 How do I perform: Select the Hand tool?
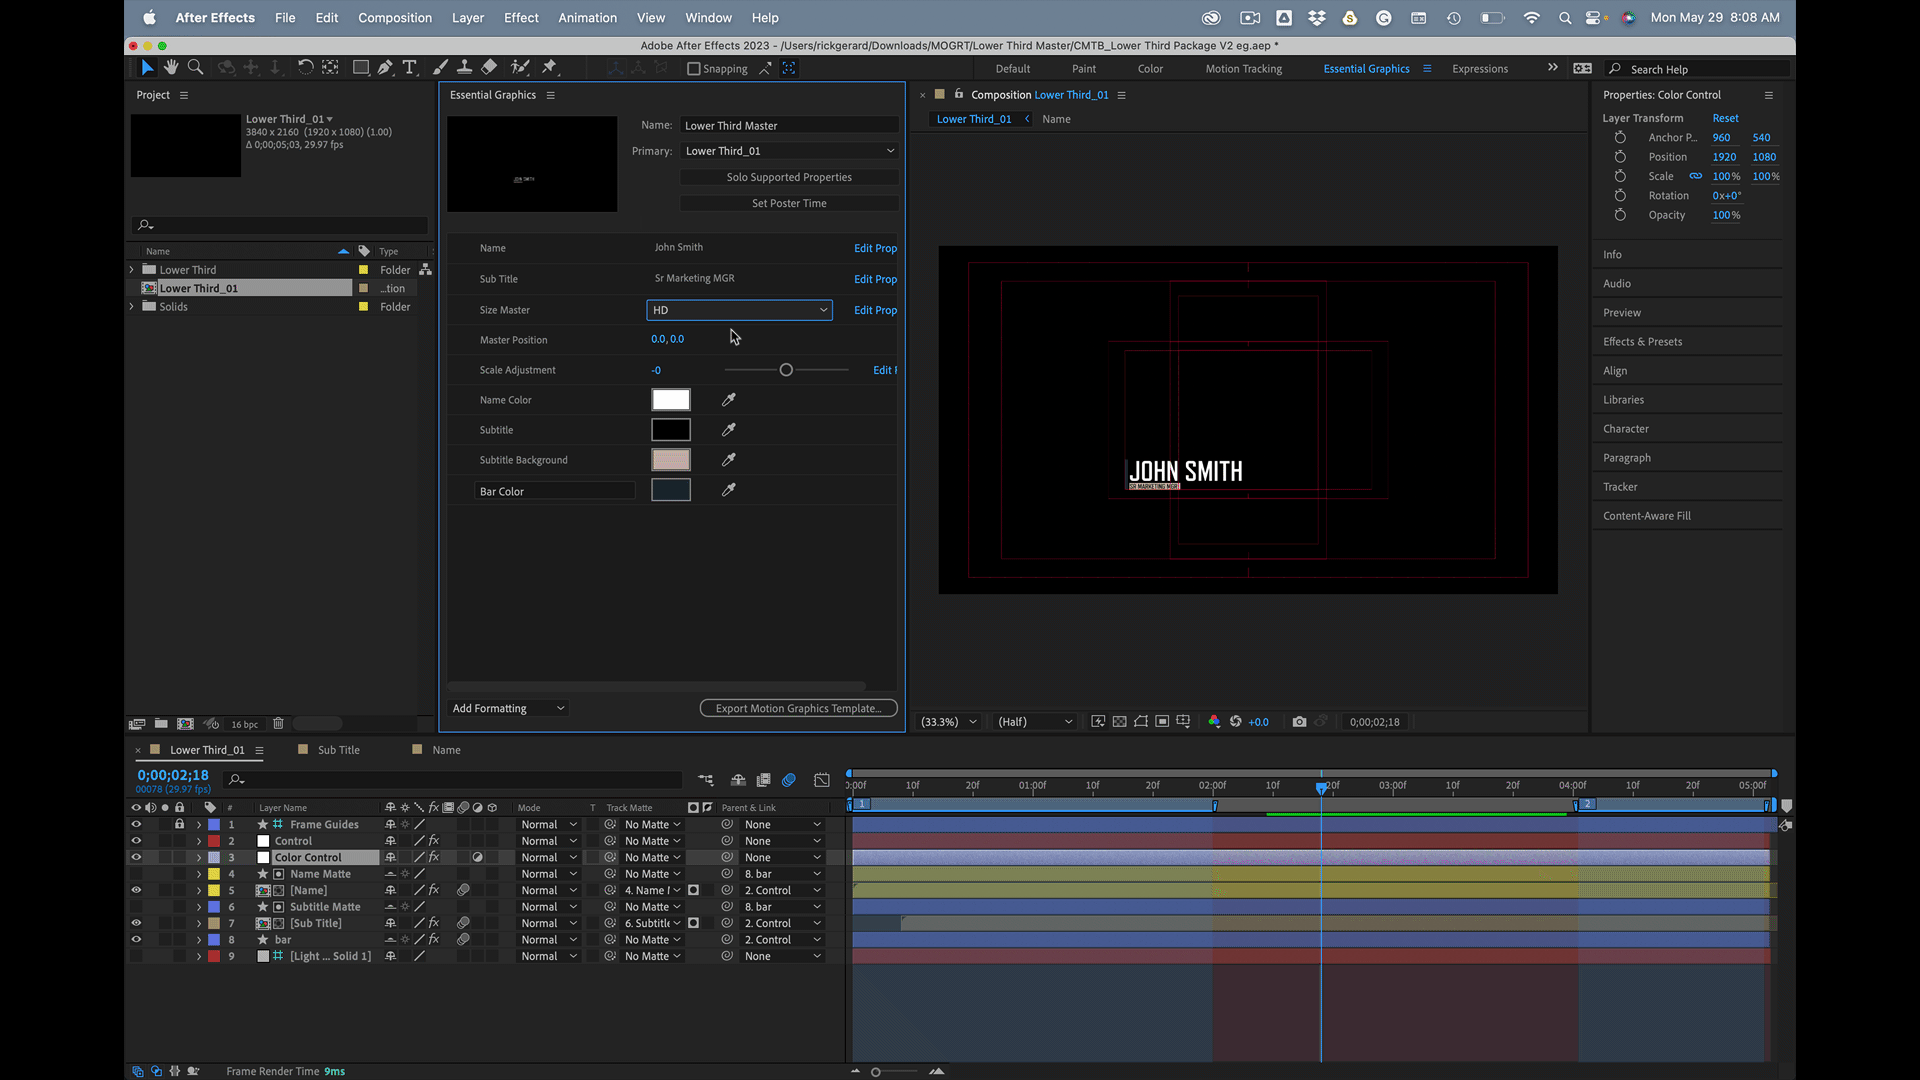[171, 67]
